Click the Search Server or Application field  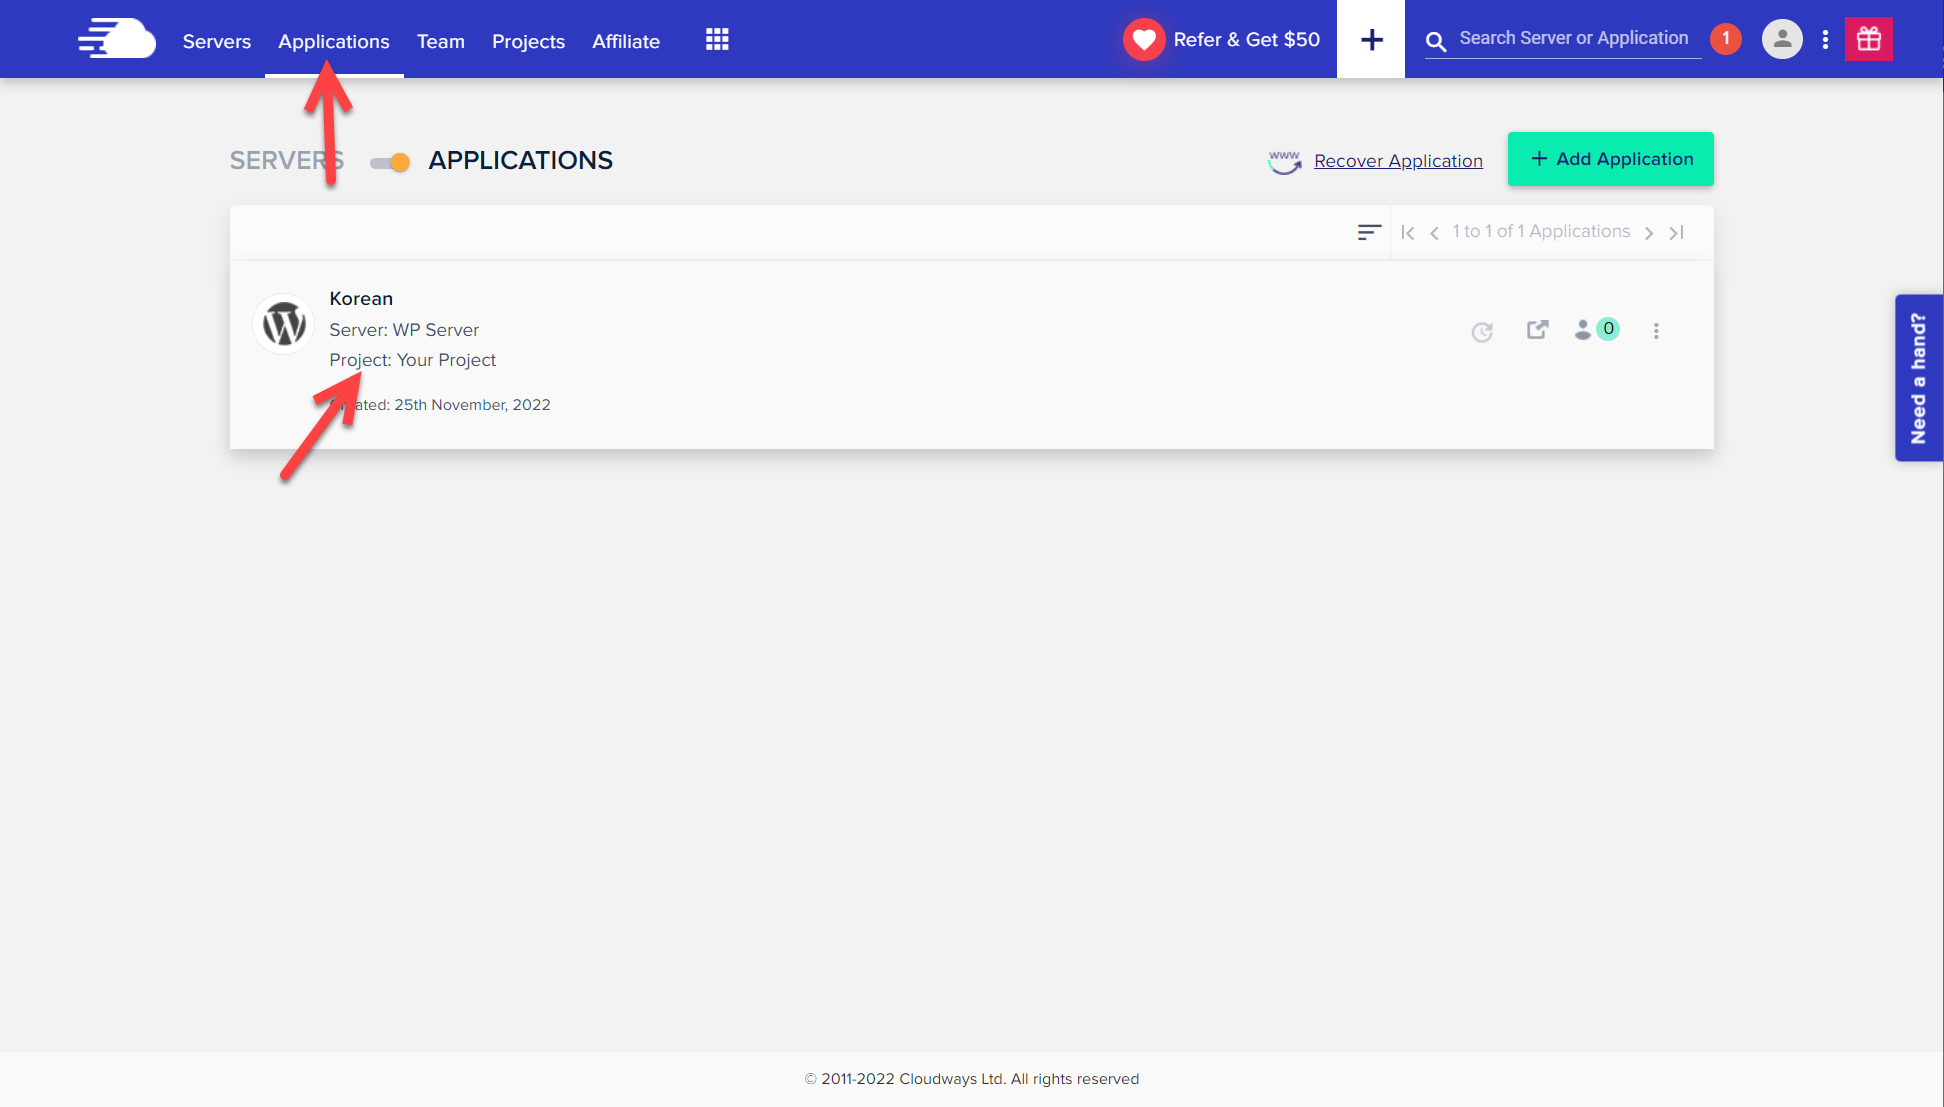coord(1573,39)
